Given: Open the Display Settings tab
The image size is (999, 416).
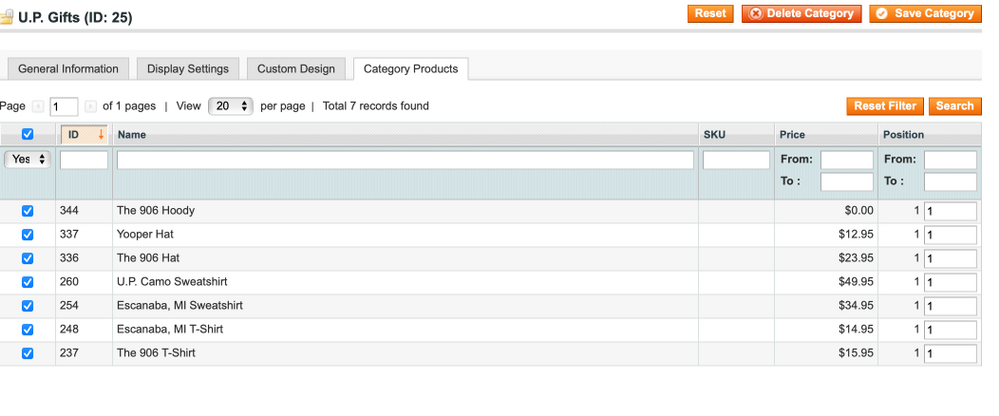Looking at the screenshot, I should (188, 69).
